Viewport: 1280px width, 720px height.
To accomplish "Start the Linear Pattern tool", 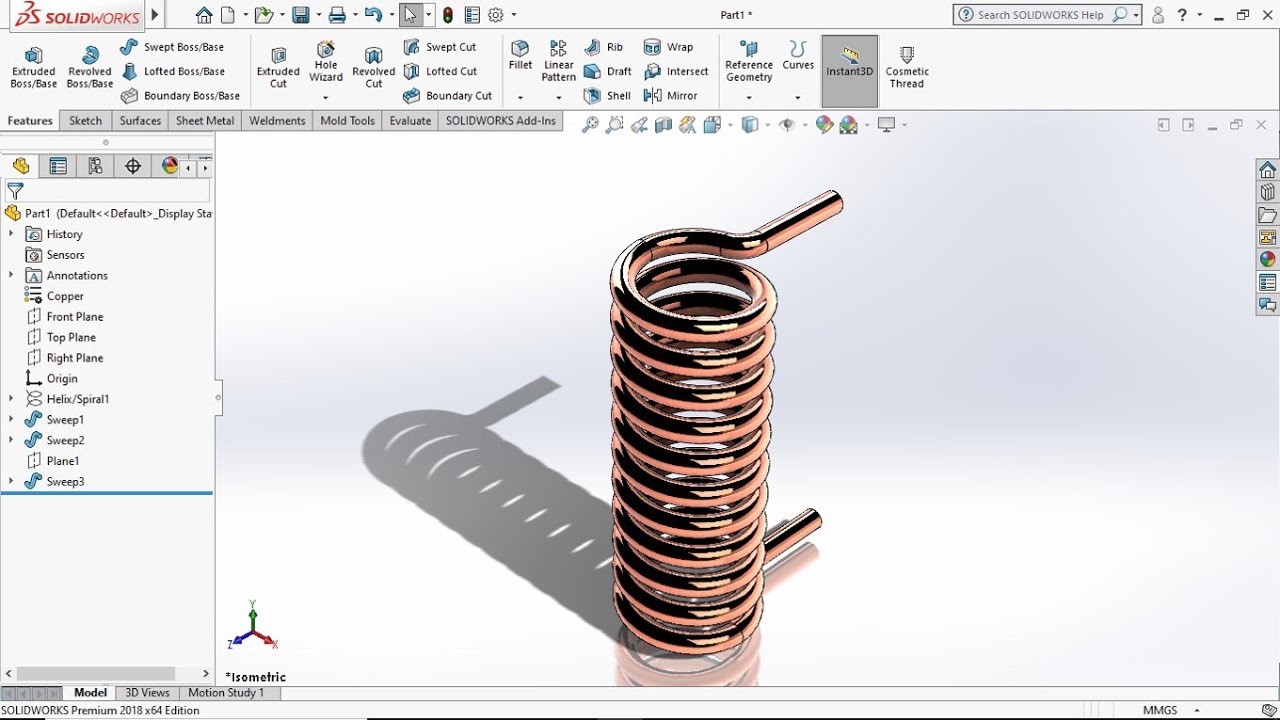I will 558,62.
